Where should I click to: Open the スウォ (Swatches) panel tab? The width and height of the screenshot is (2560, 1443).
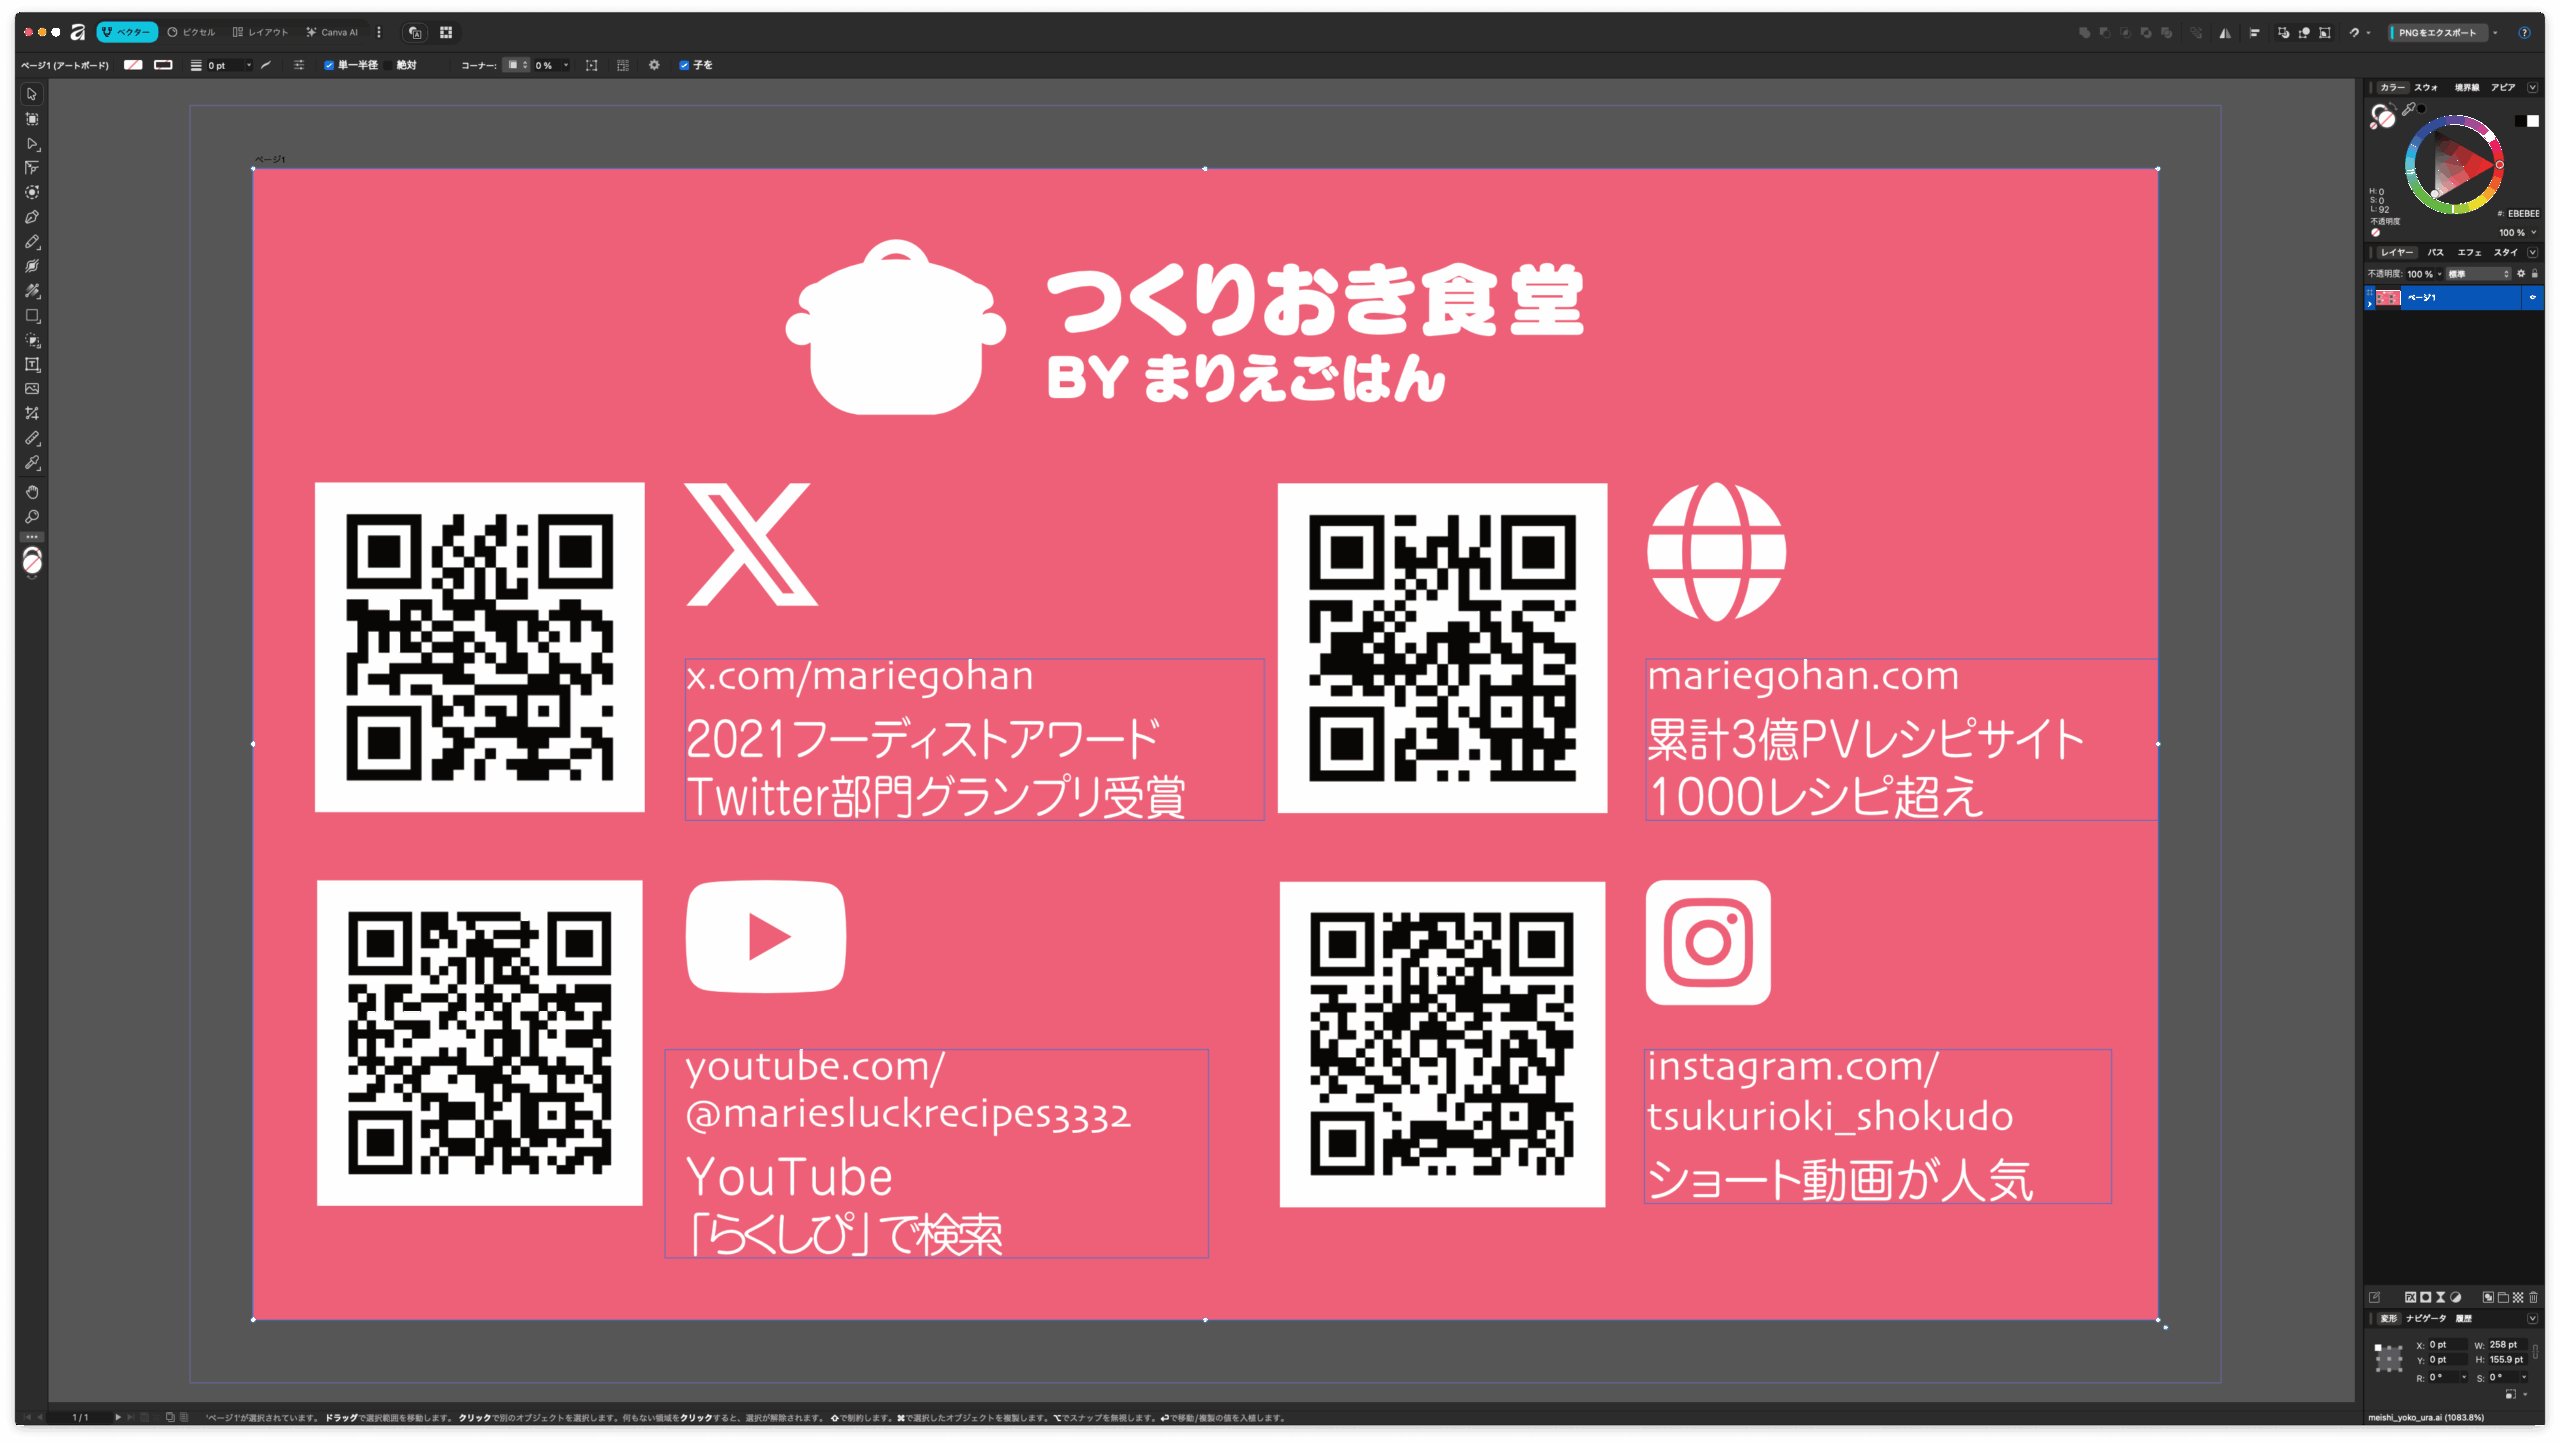2425,88
